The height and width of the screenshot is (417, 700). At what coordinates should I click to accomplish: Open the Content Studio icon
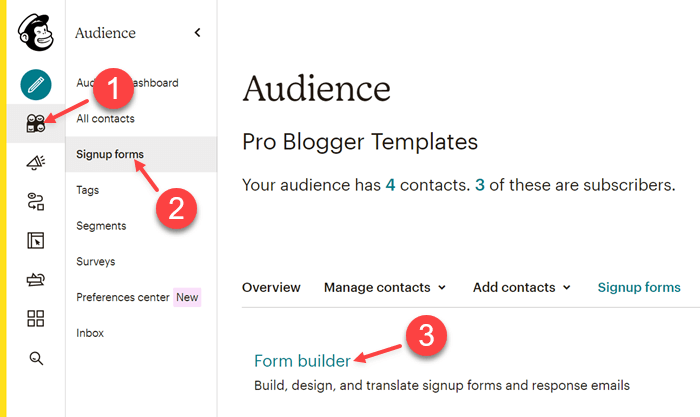coord(36,280)
